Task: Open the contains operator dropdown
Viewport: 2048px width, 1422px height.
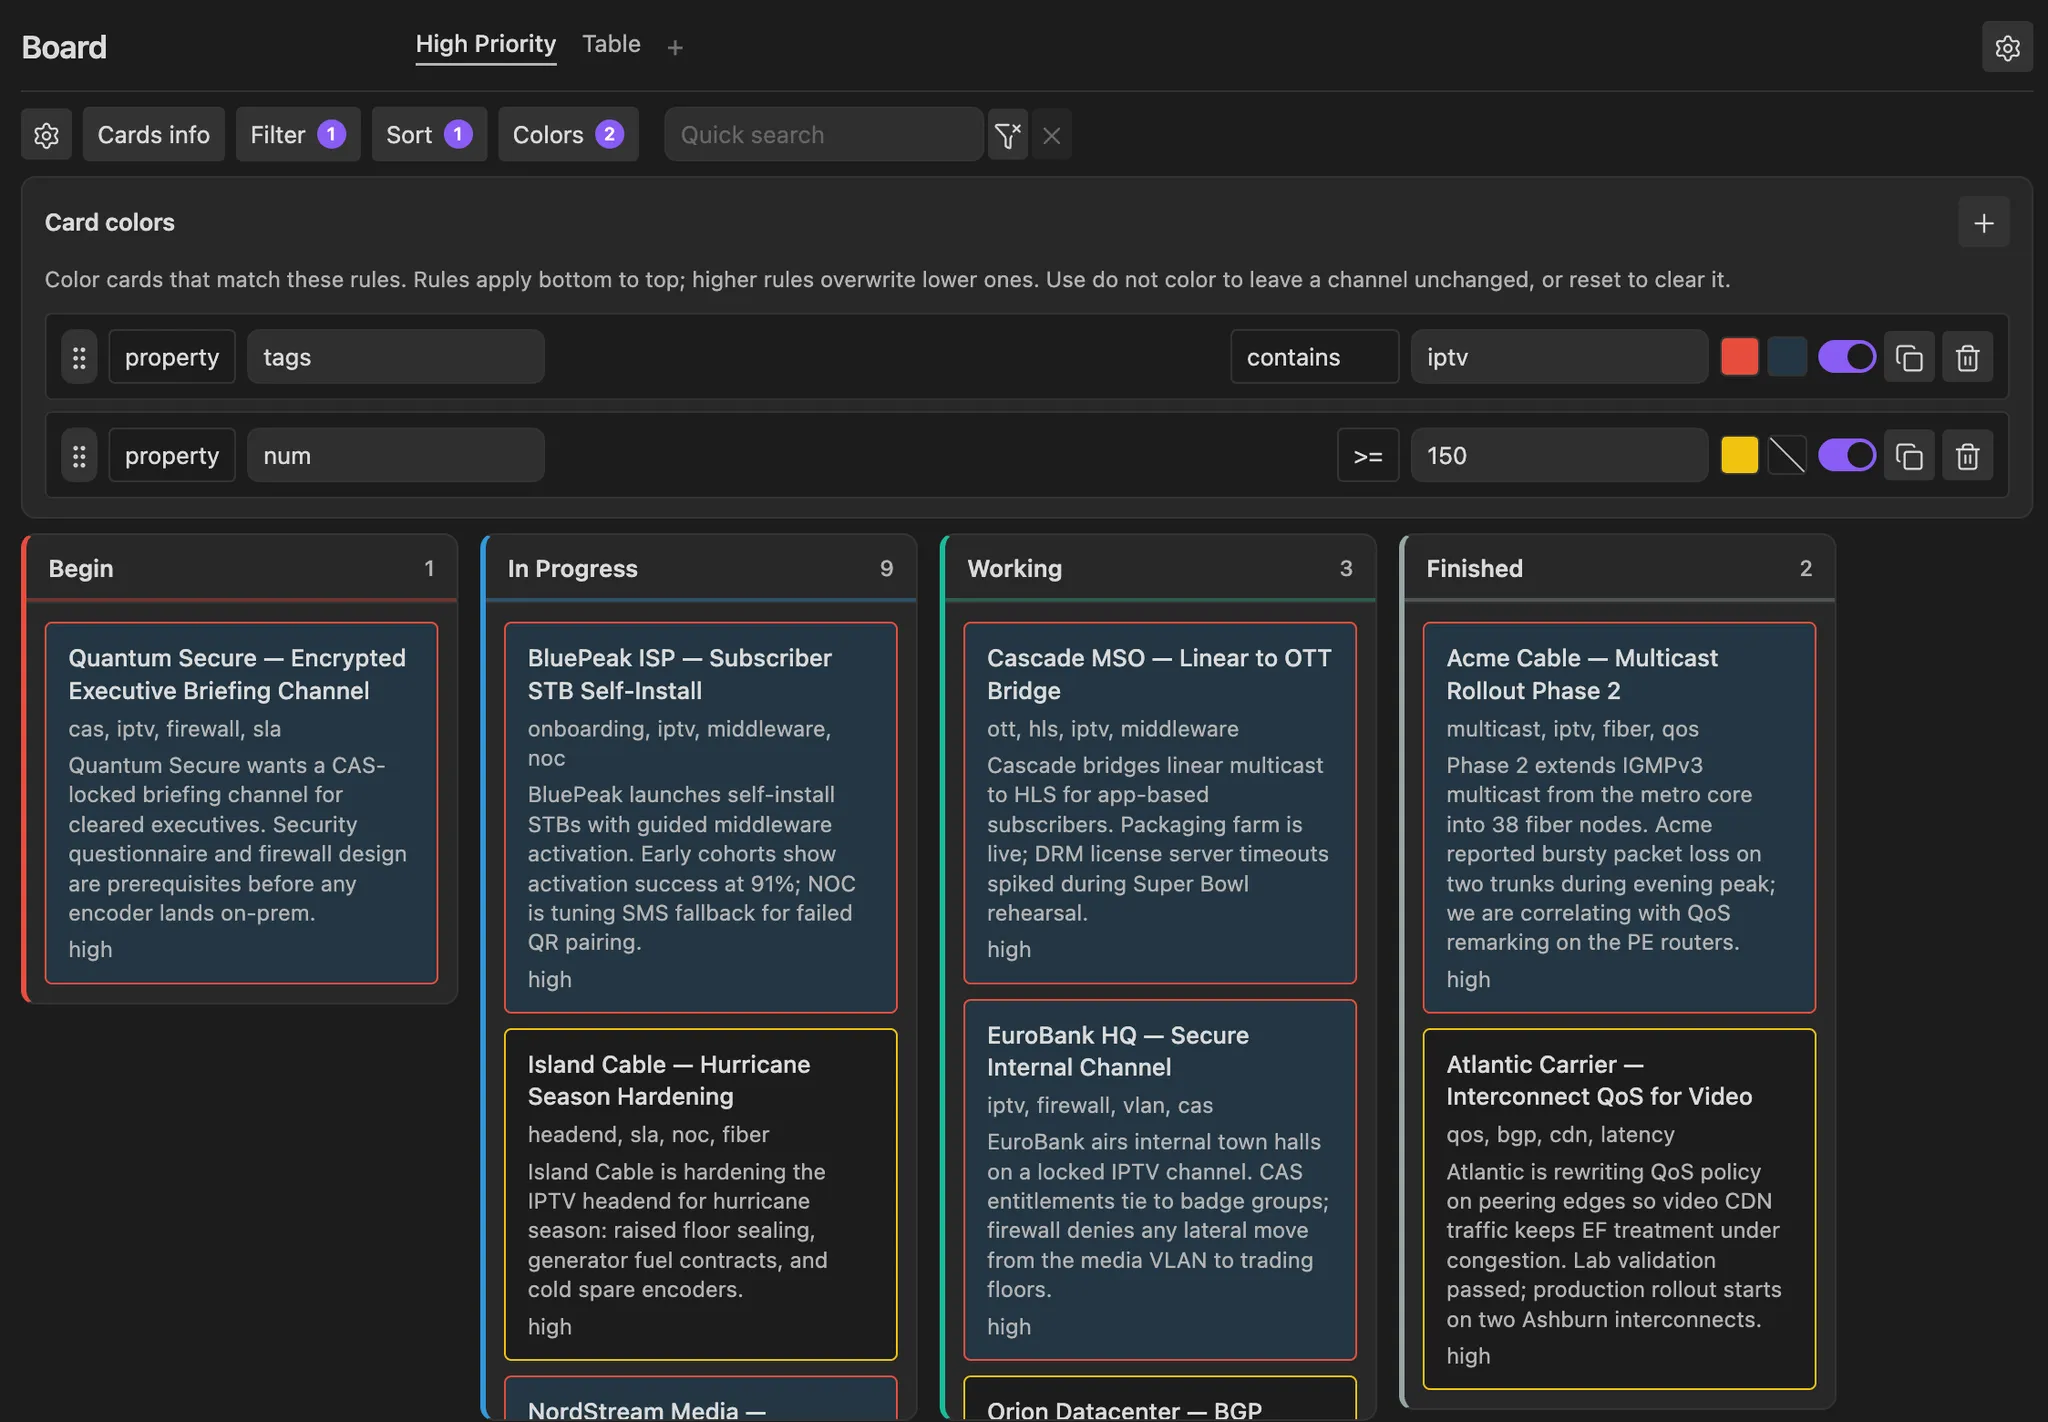Action: pyautogui.click(x=1314, y=357)
